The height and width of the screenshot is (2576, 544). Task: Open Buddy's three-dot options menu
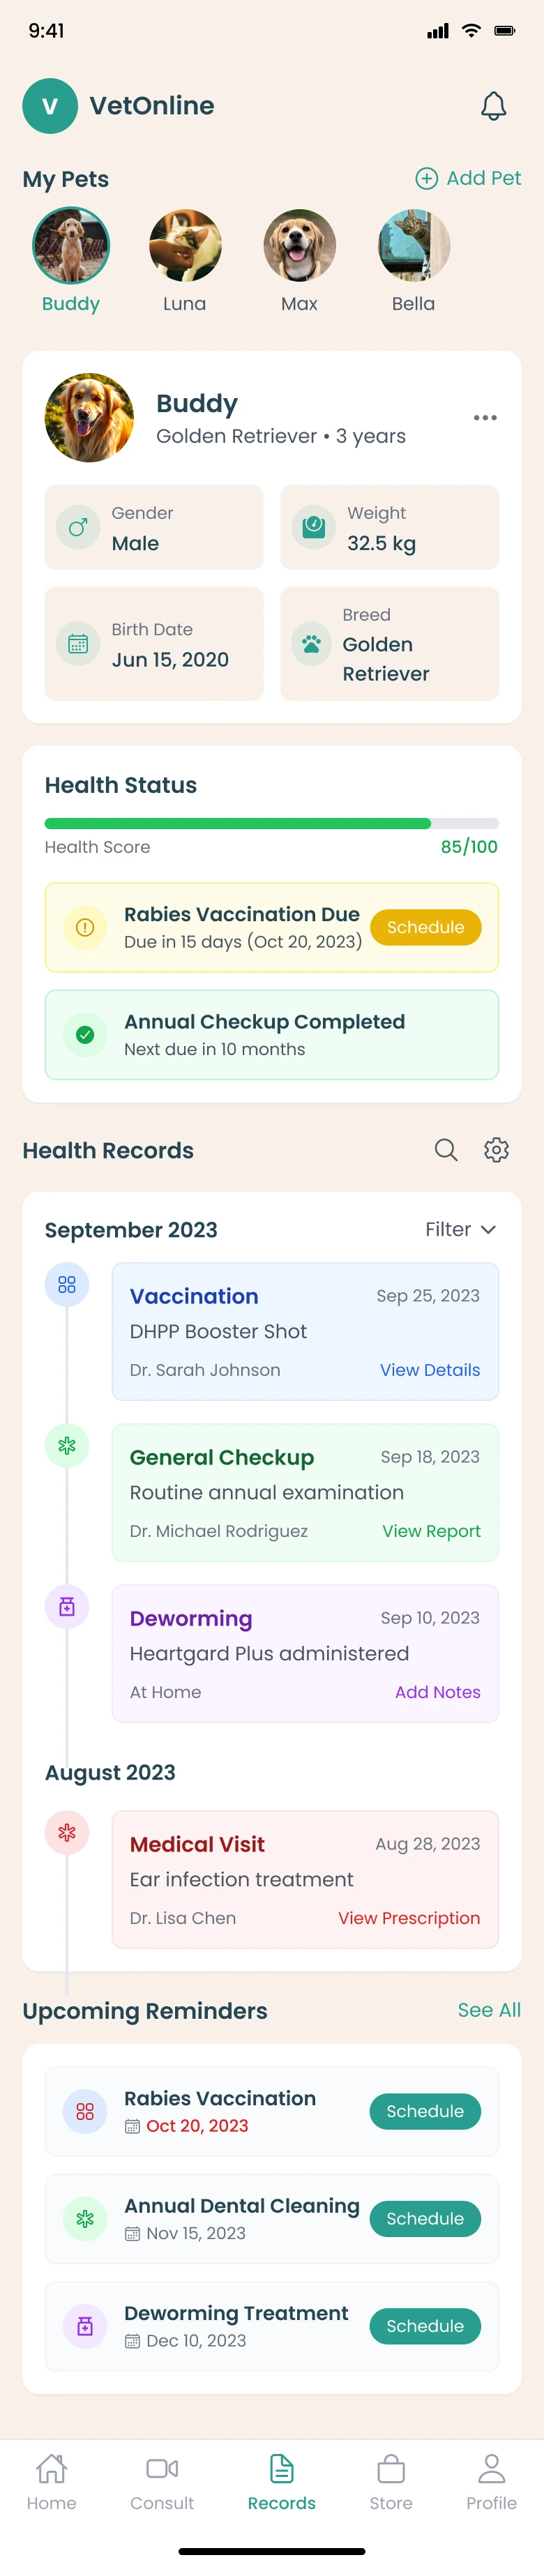point(485,418)
